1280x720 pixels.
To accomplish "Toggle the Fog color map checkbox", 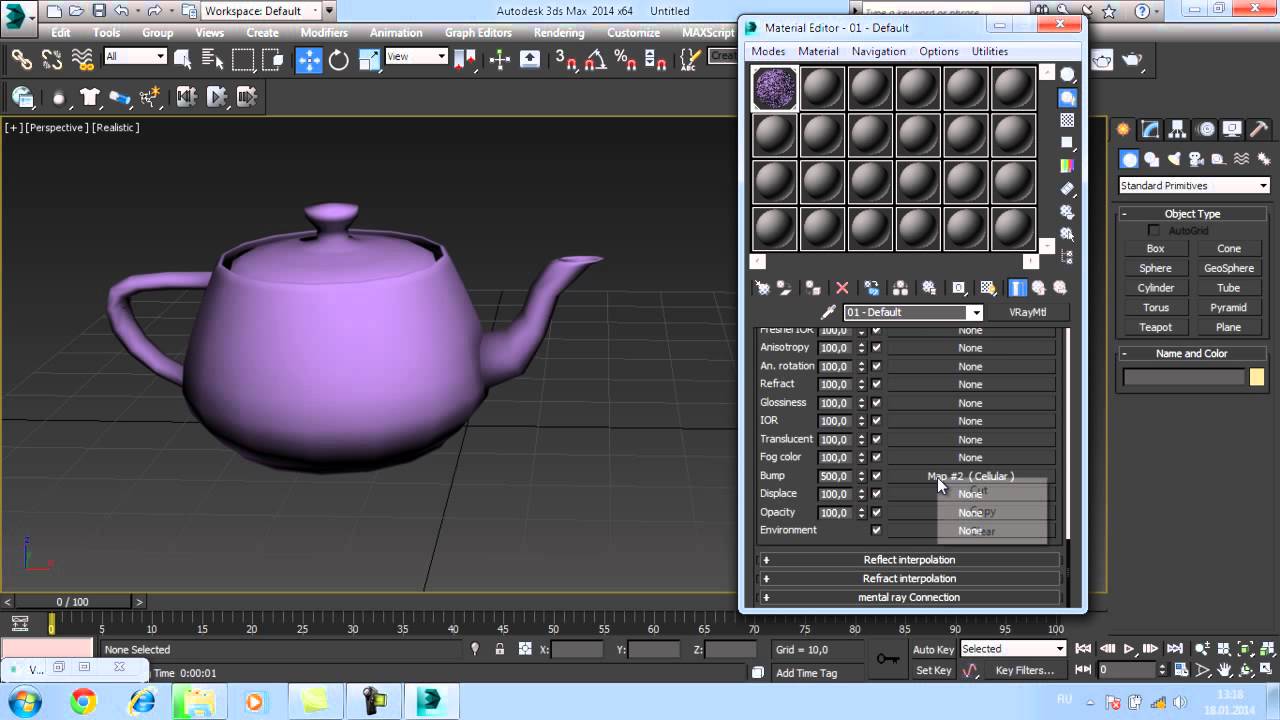I will click(x=876, y=457).
